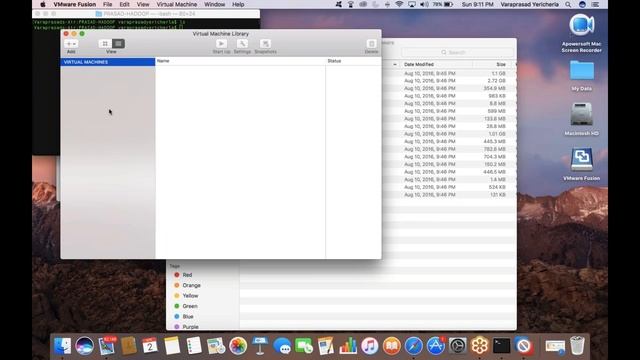This screenshot has width=640, height=360.
Task: Open the Virtual Machine menu
Action: click(x=177, y=4)
